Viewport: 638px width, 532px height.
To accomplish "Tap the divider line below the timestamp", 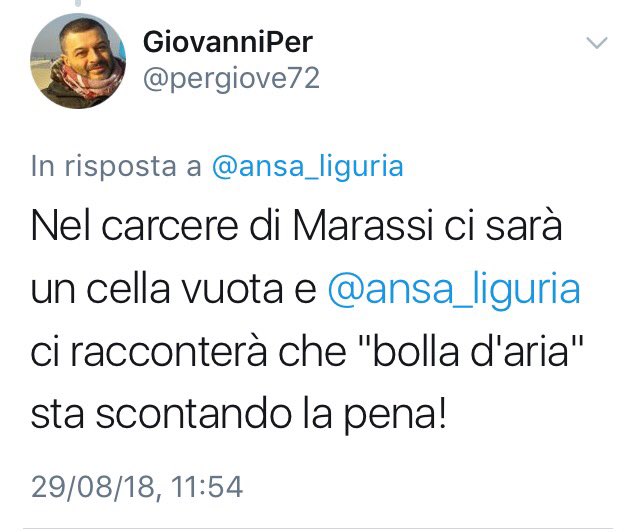I will coord(319,528).
